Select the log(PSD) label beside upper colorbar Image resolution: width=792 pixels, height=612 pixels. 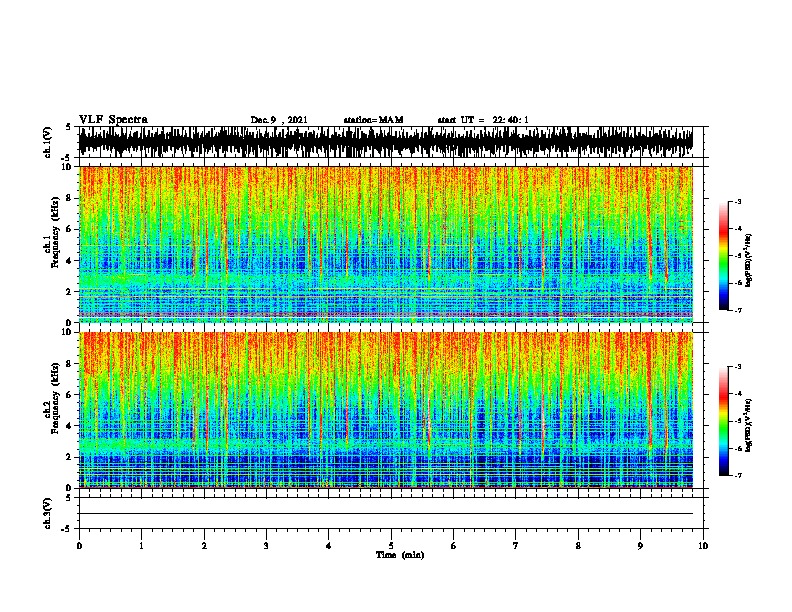(748, 260)
